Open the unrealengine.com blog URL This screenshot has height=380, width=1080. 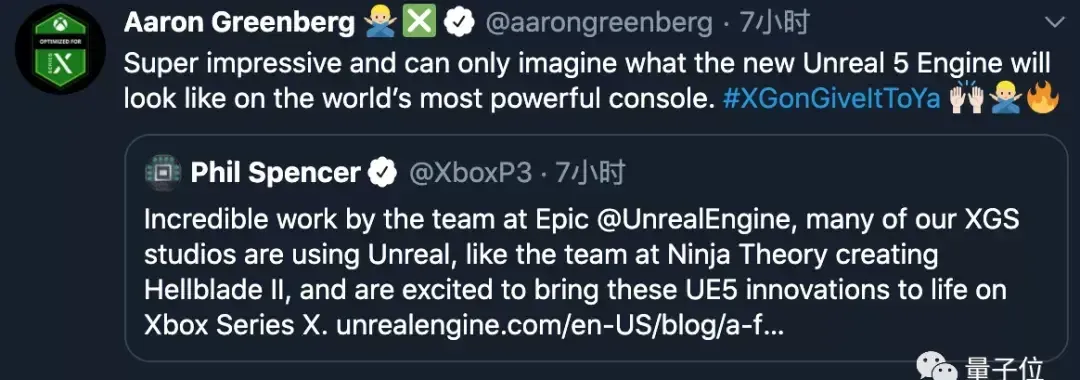(559, 326)
